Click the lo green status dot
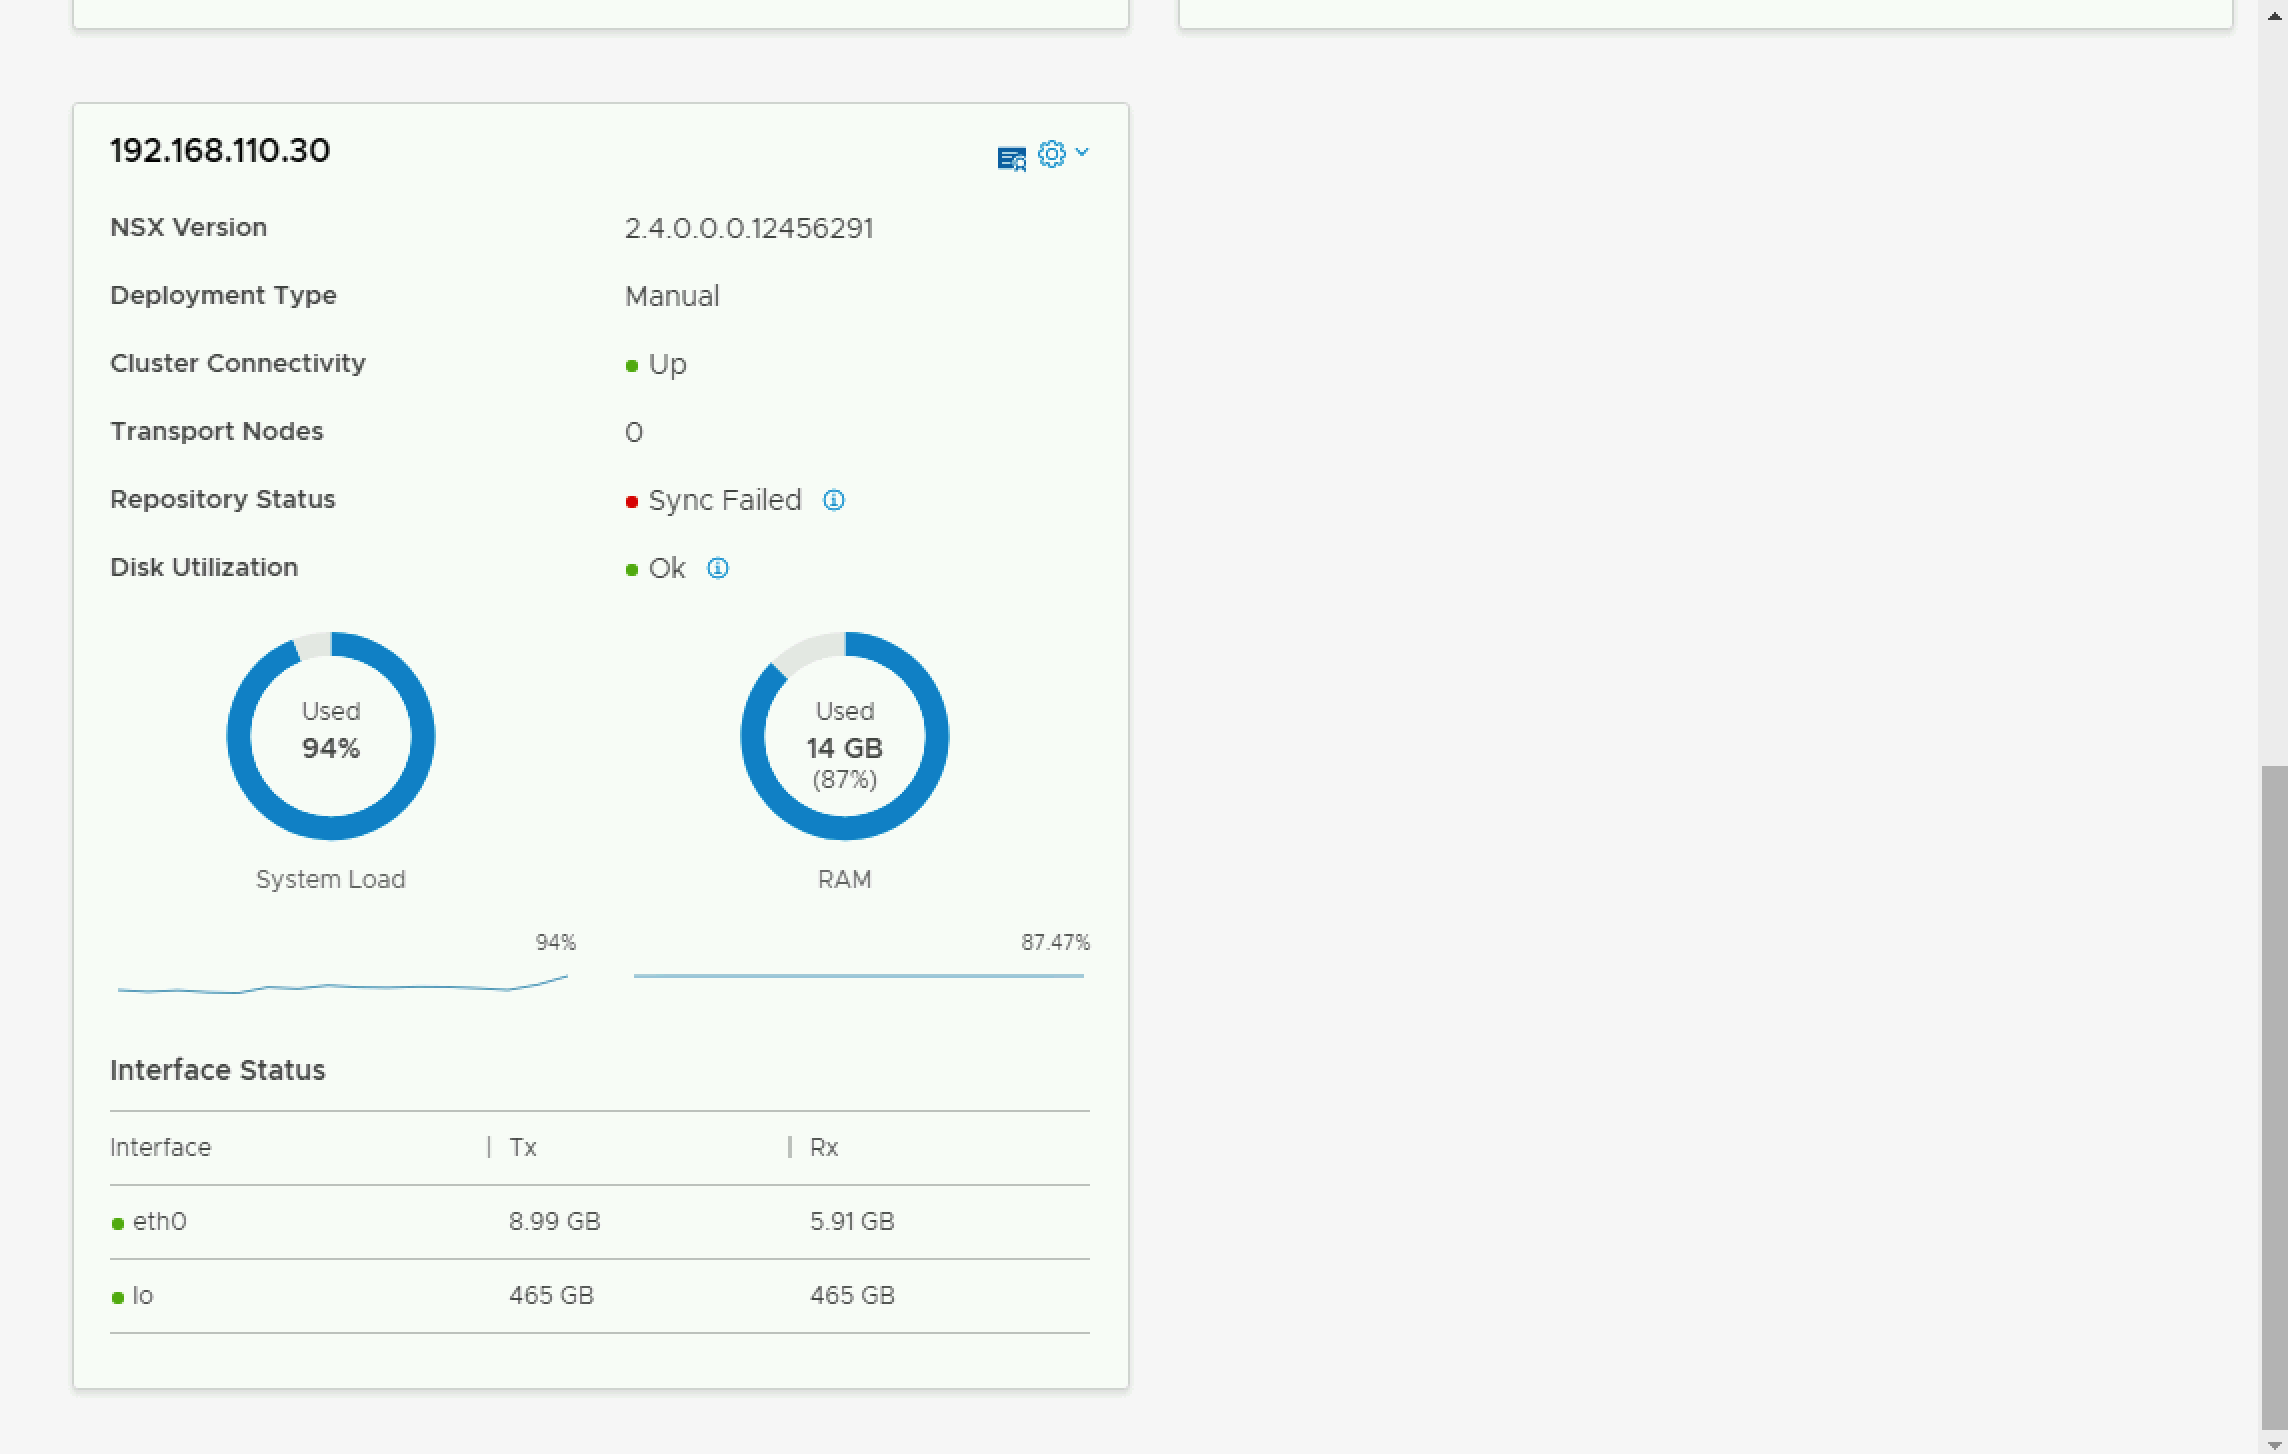The width and height of the screenshot is (2288, 1454). point(118,1297)
